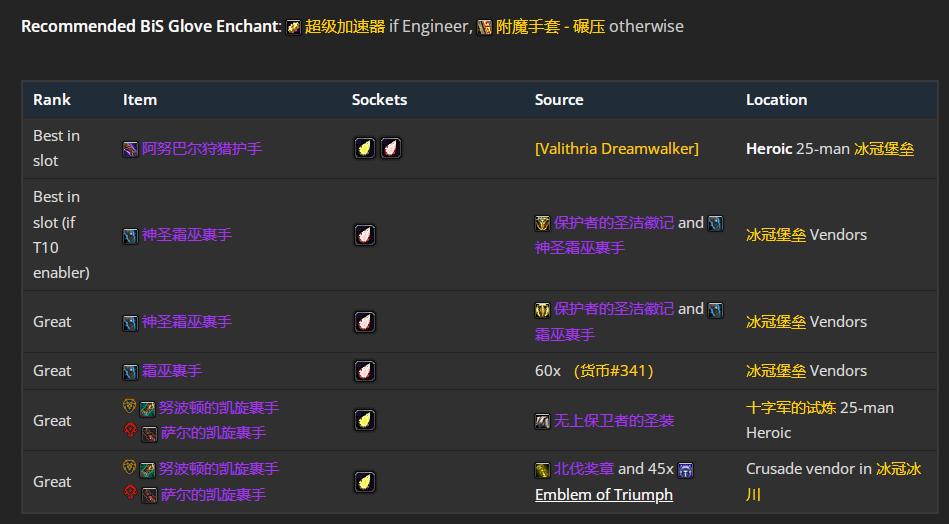Click the red gem socket beside yellow in first row
The image size is (949, 524).
[x=391, y=148]
